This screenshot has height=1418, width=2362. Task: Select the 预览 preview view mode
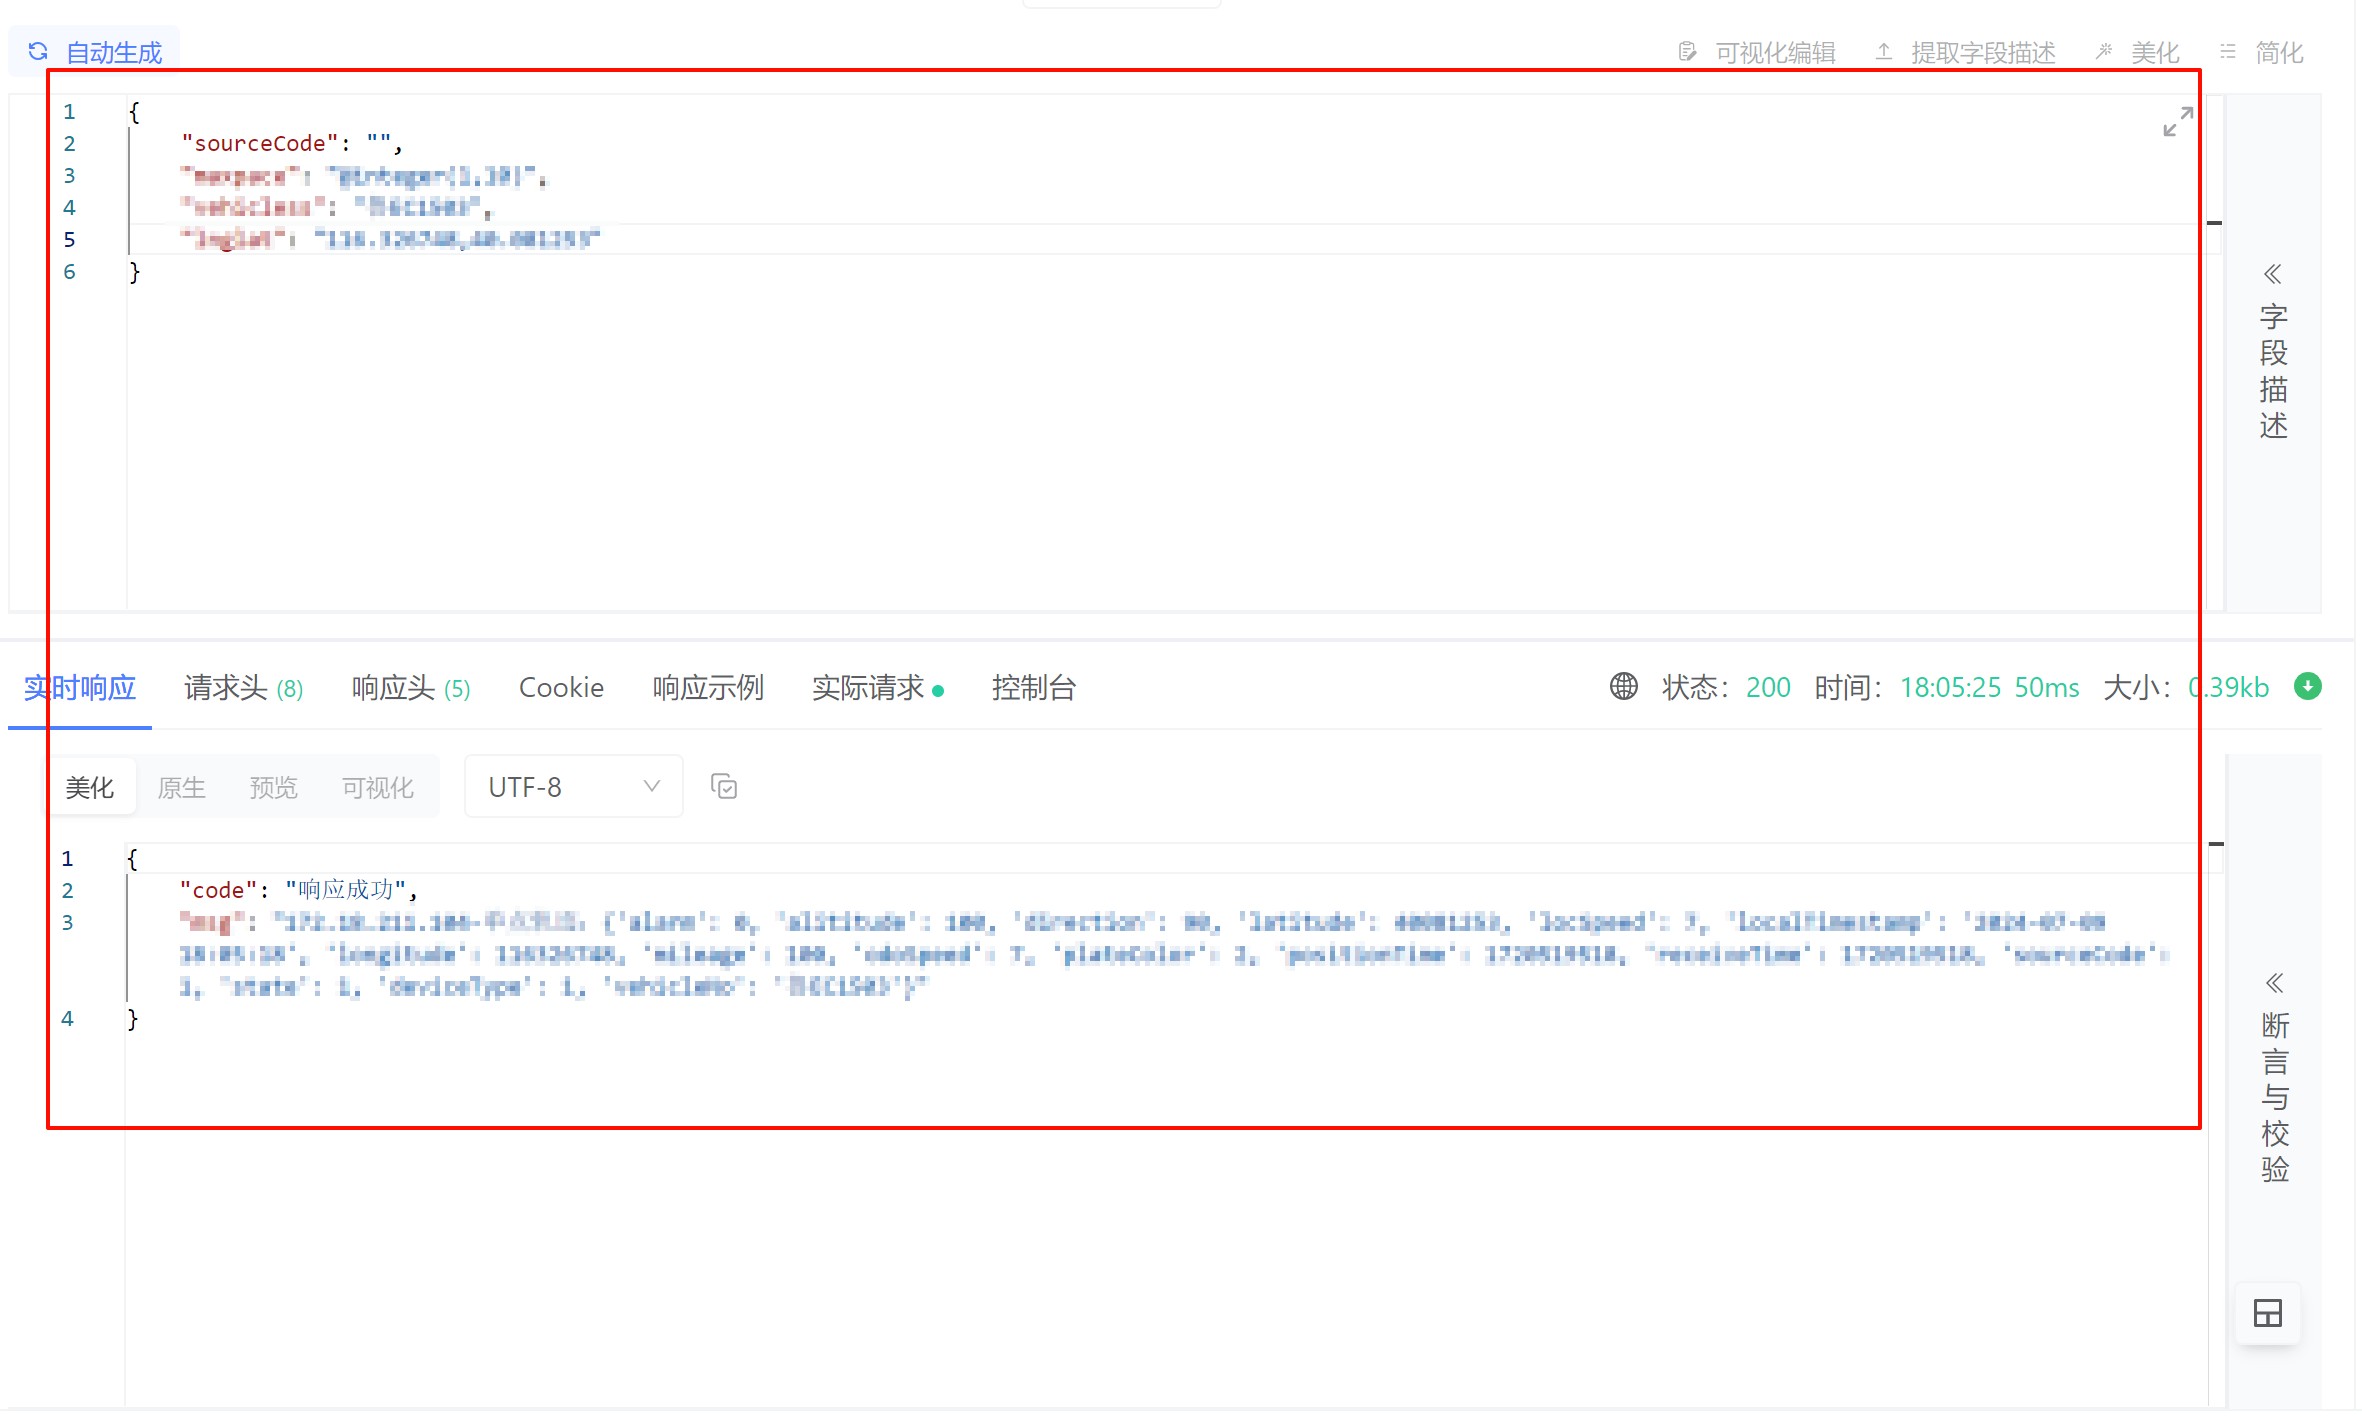273,788
